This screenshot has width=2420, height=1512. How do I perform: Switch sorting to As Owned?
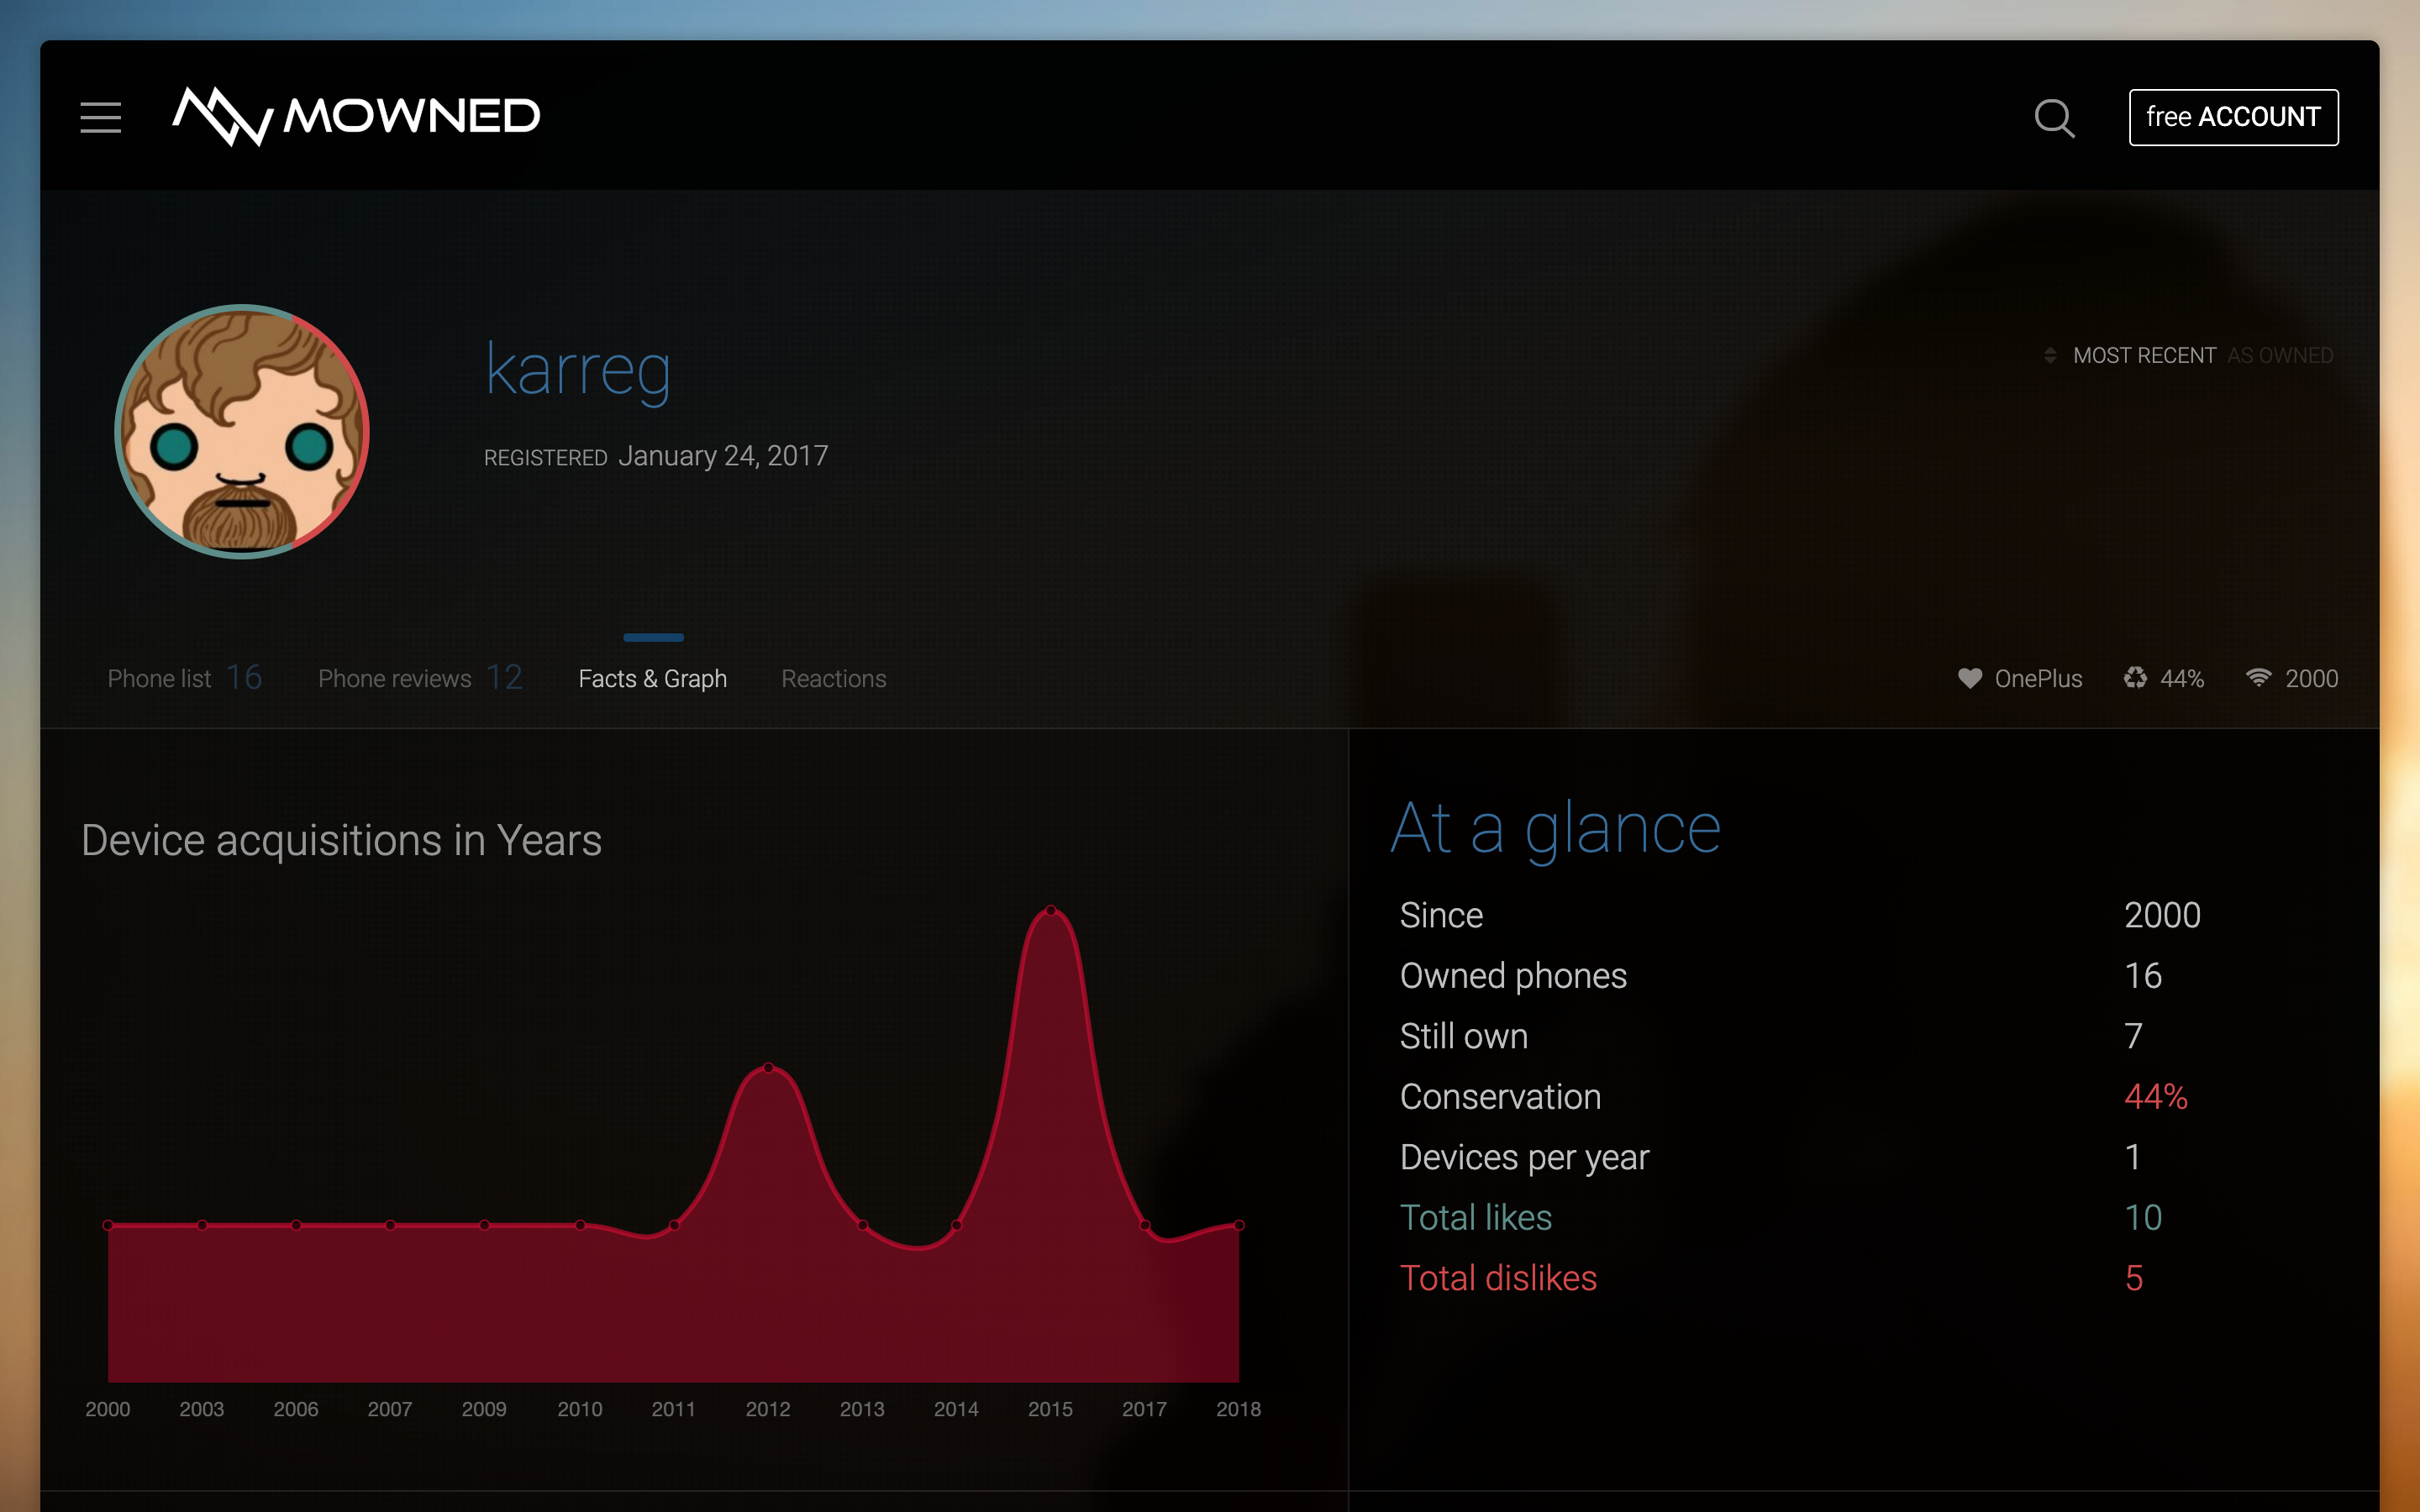[2280, 355]
